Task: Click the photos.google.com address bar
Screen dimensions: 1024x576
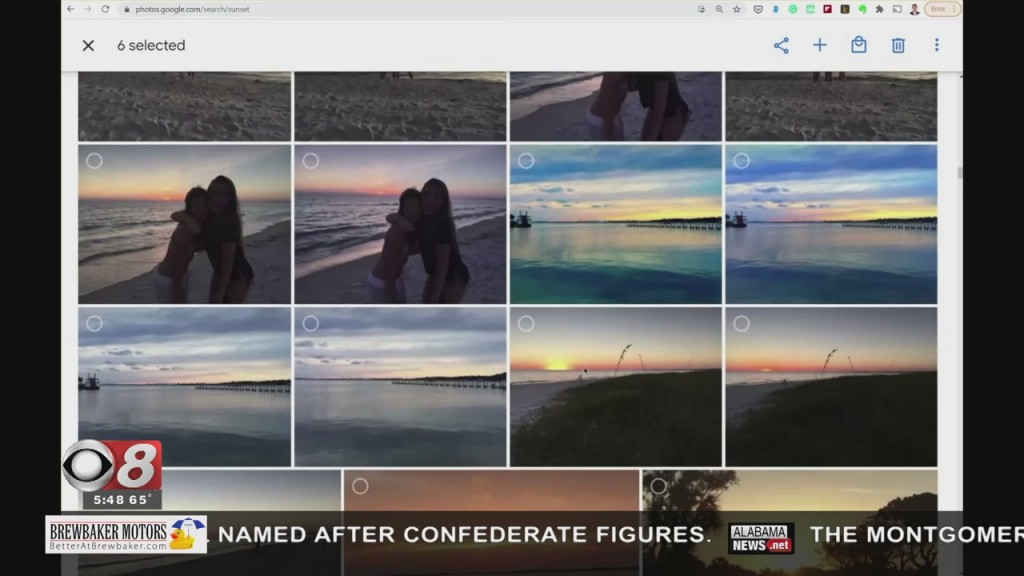Action: [400, 9]
